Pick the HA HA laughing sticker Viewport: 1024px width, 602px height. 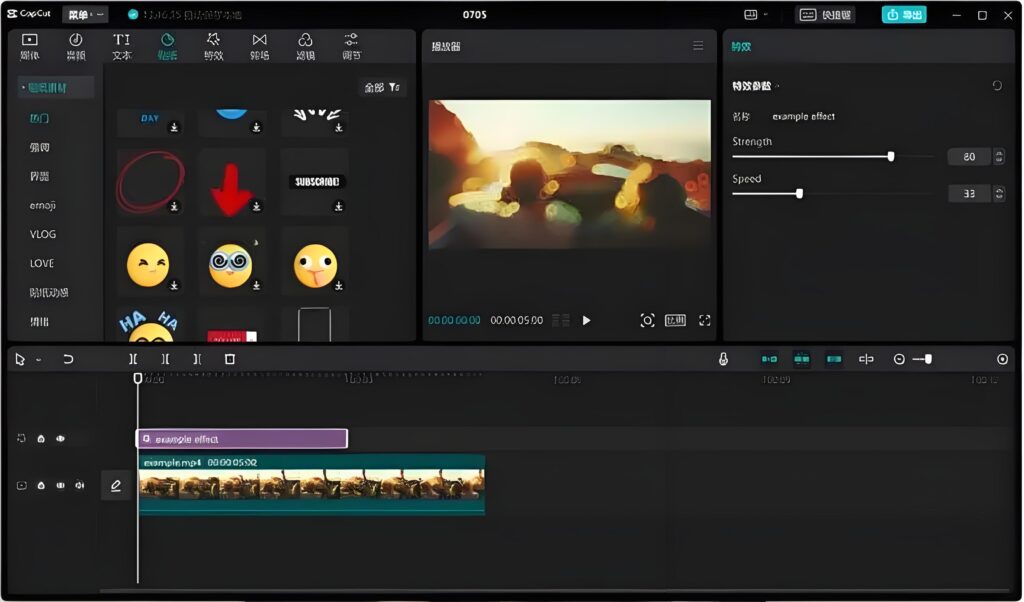[x=150, y=325]
